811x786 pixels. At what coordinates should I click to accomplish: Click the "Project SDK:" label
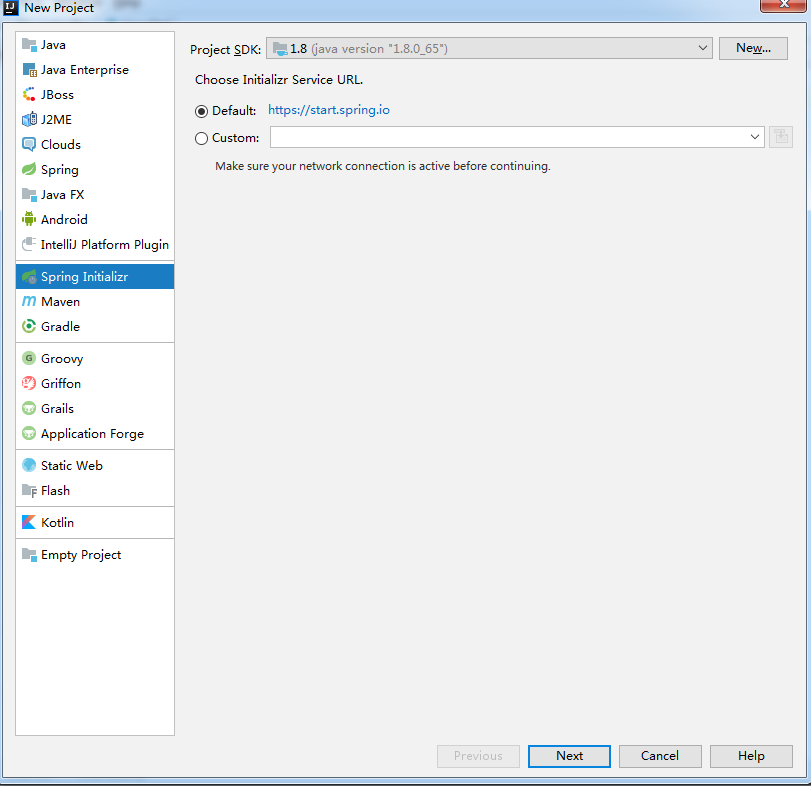tap(226, 50)
